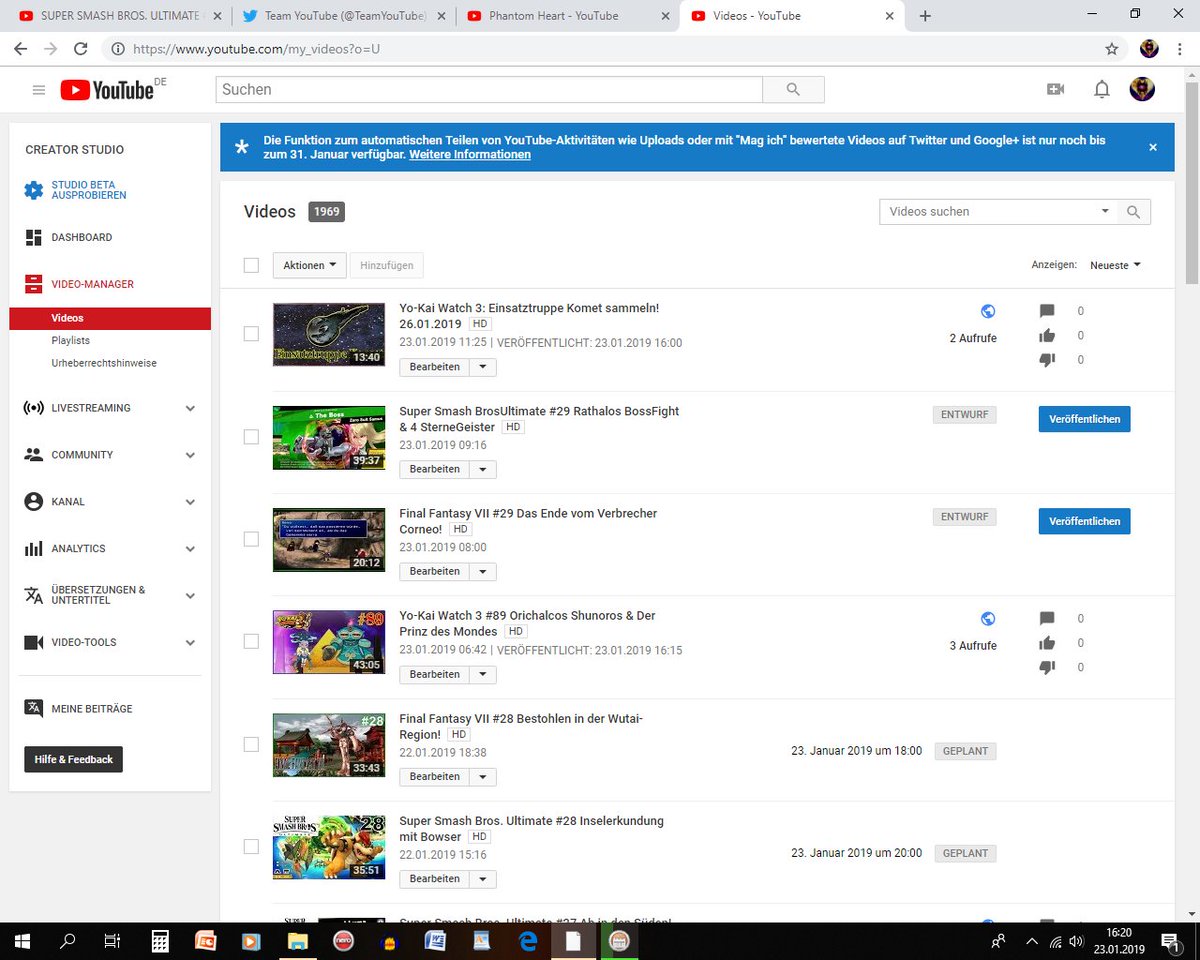
Task: Click thumbs up icon for Einsatztruppe Komet video
Action: point(1047,336)
